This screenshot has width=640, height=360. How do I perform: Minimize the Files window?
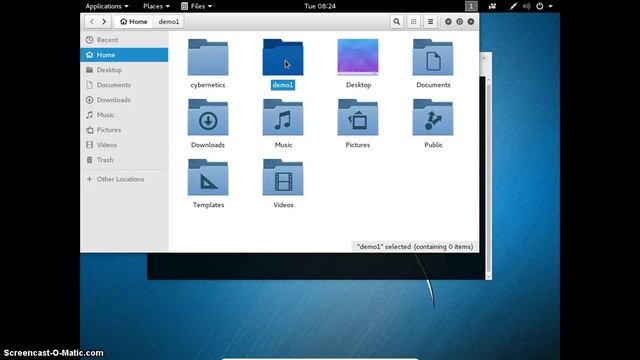pyautogui.click(x=448, y=22)
